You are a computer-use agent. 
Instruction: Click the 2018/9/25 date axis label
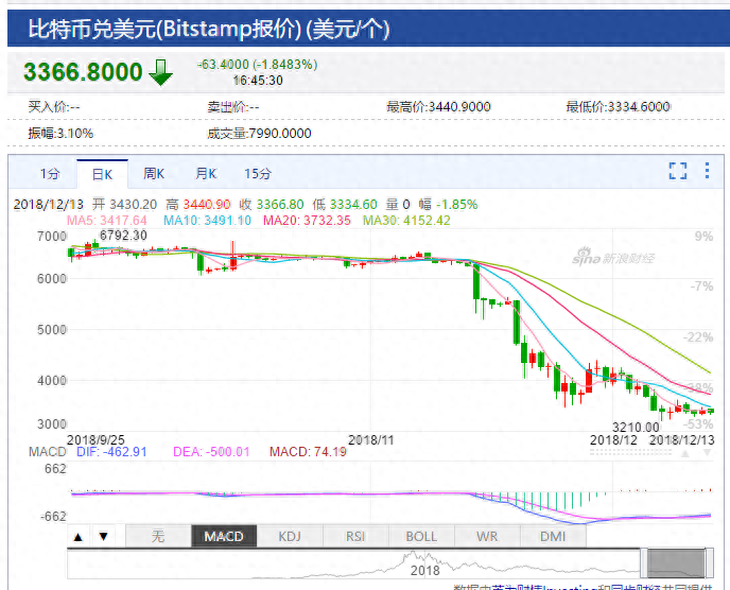pos(95,440)
